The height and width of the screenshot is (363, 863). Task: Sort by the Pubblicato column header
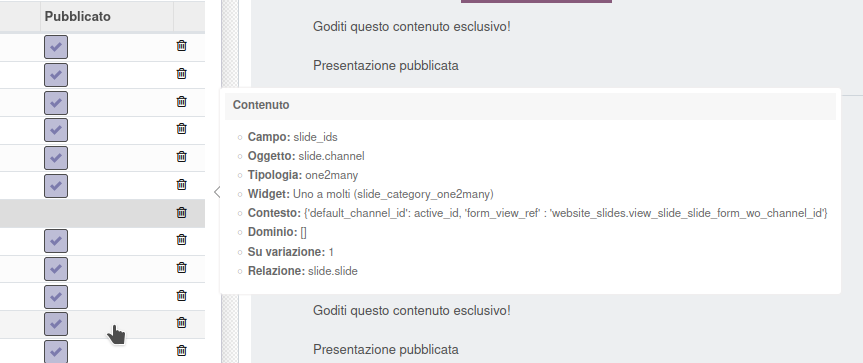78,16
